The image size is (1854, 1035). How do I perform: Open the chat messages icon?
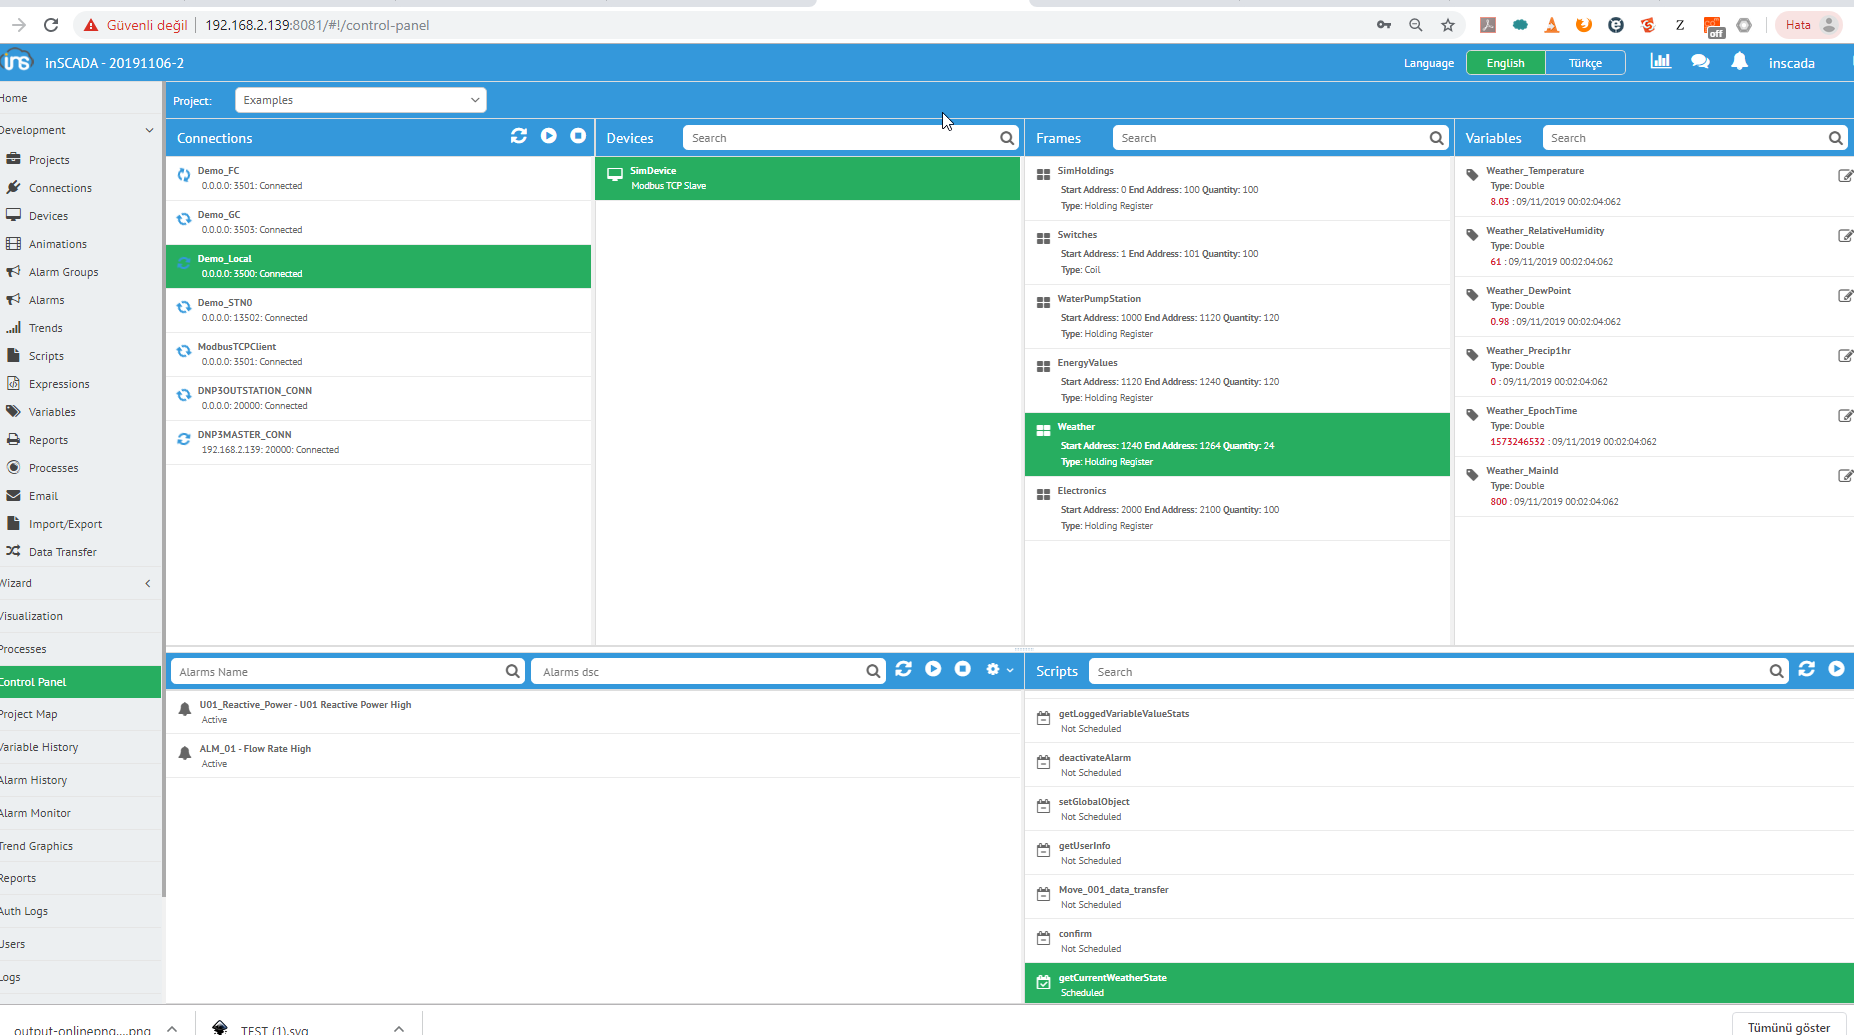tap(1700, 62)
